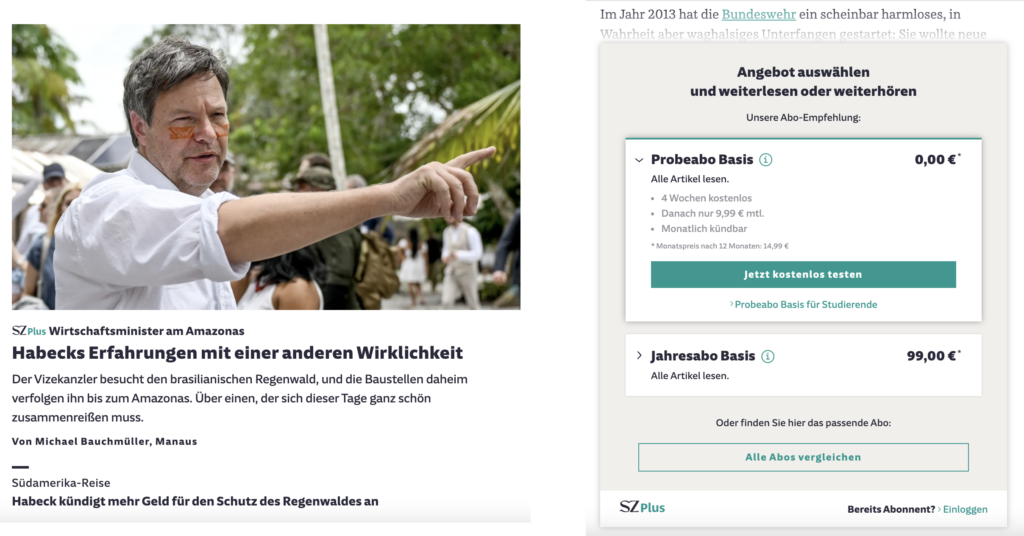Click Wirtschaftsminister am Amazonas kicker text
The image size is (1024, 536).
tap(146, 331)
